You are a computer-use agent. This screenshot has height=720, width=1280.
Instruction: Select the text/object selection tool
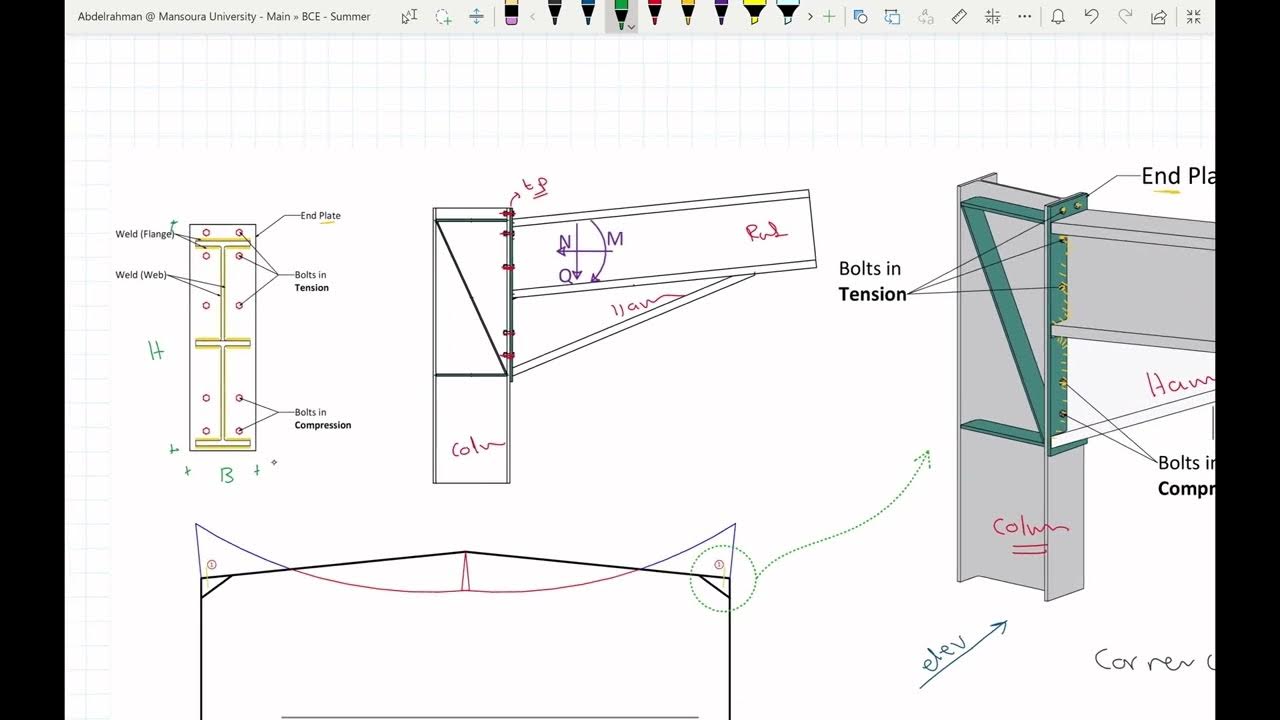click(409, 16)
